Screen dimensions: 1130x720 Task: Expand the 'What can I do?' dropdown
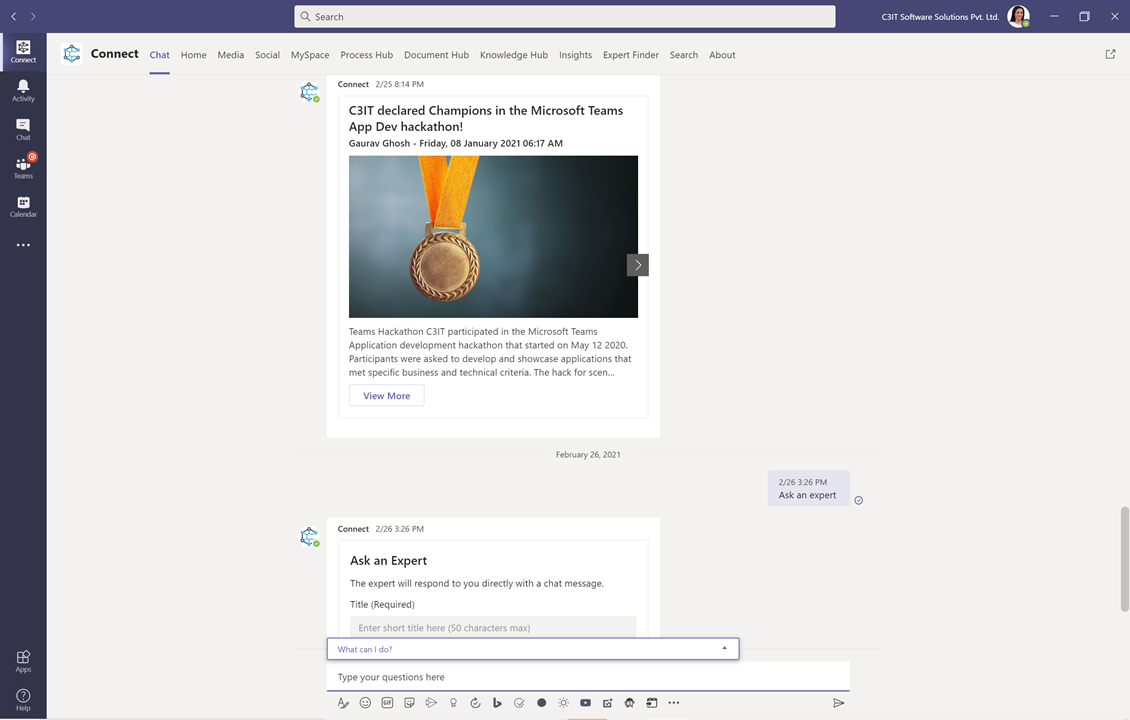533,649
